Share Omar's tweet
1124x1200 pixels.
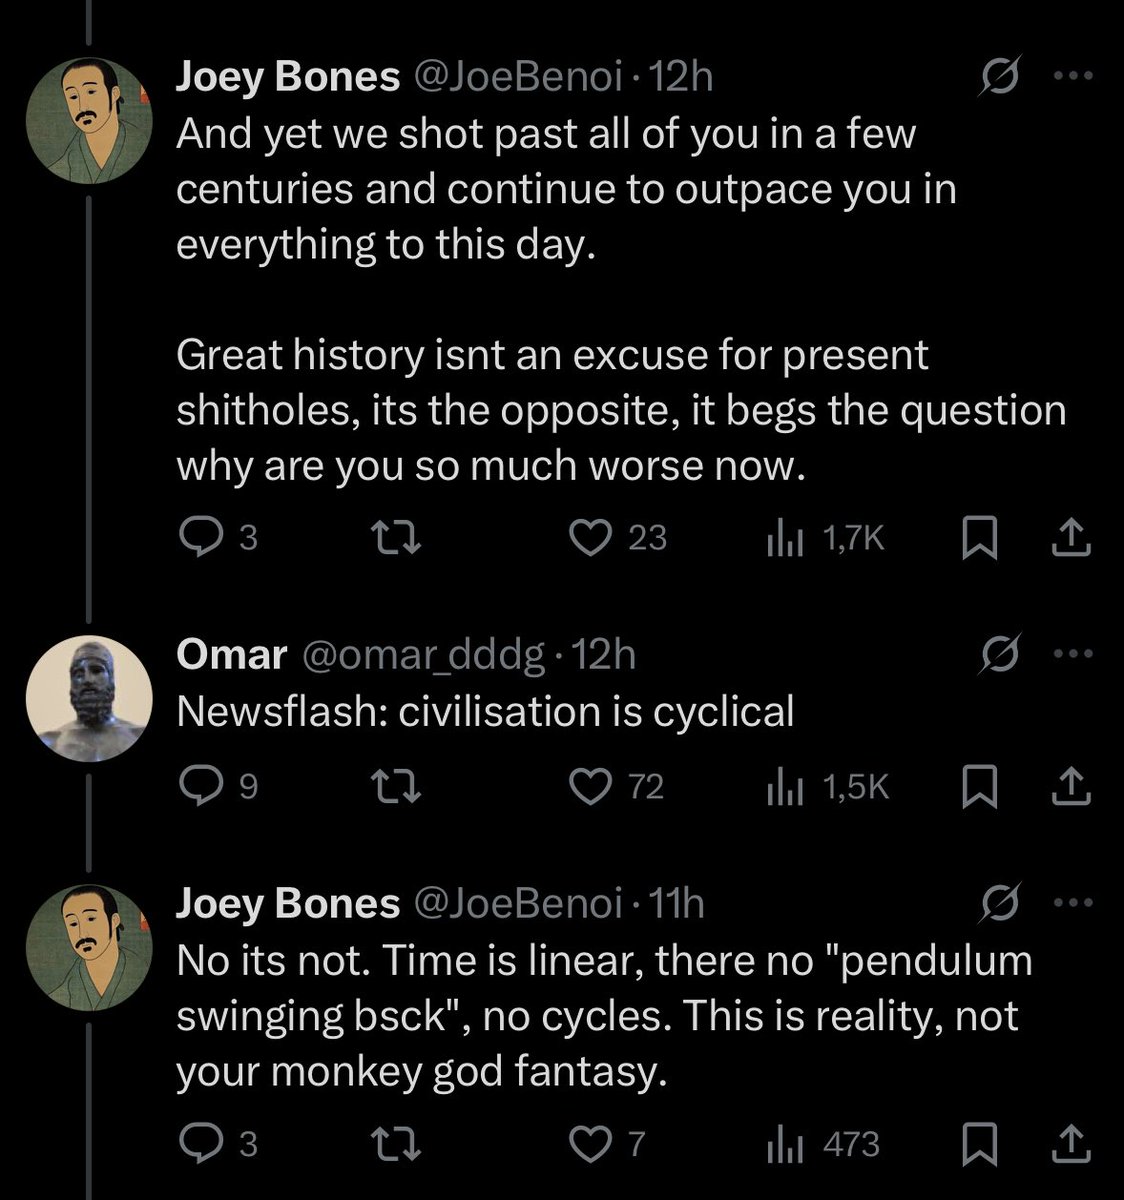coord(1071,787)
